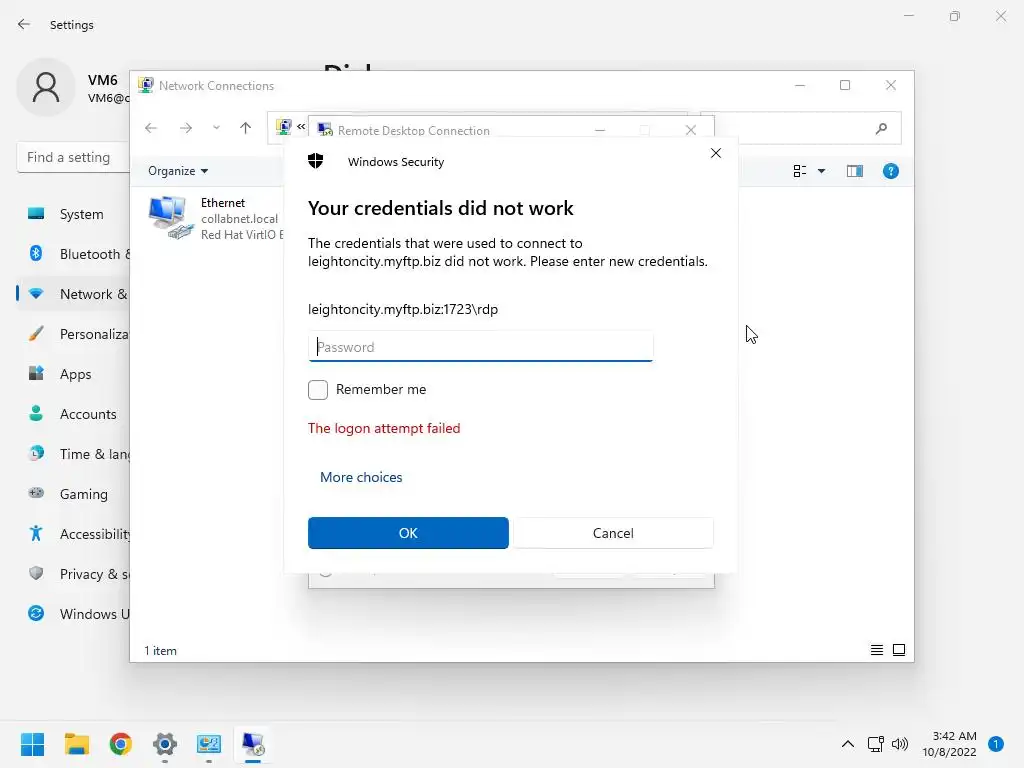Click Find a setting search box

click(x=72, y=157)
